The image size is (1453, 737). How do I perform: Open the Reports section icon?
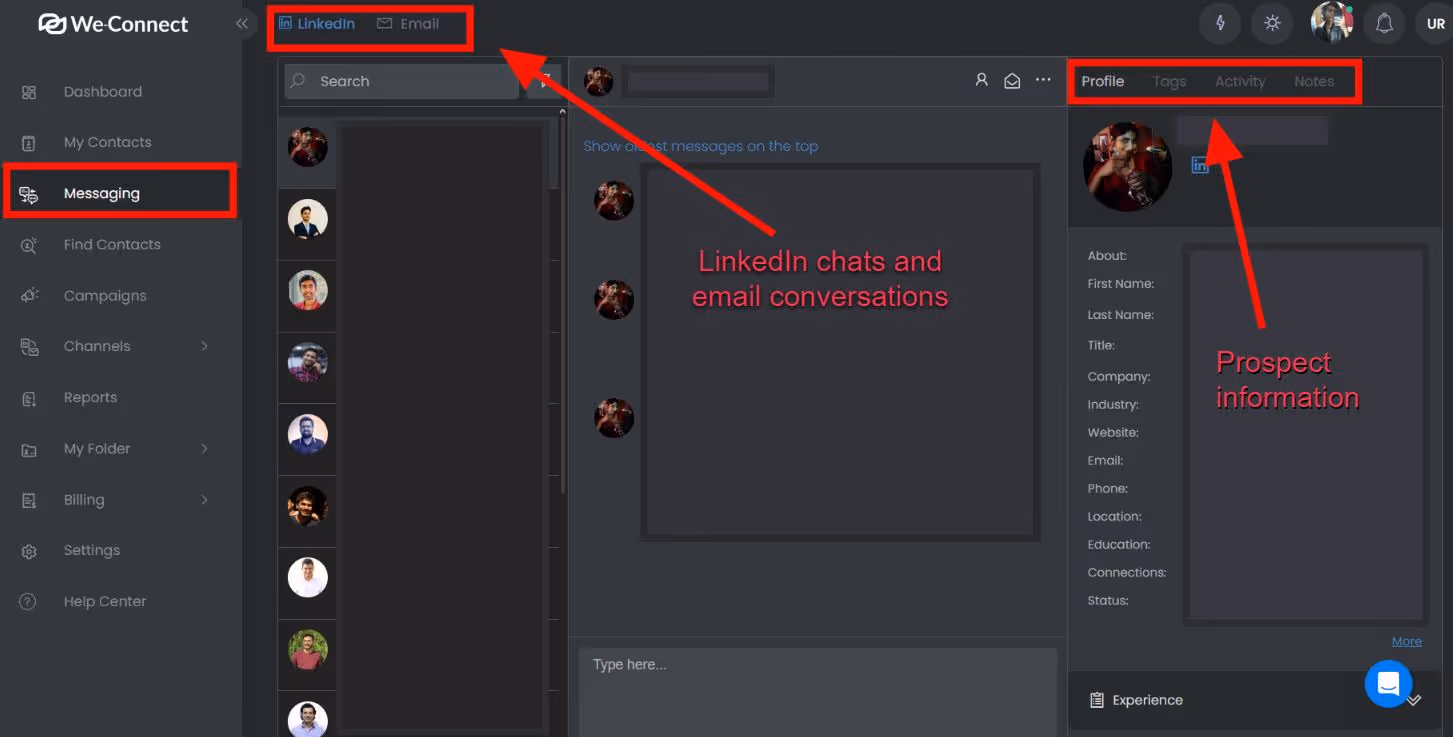[x=29, y=397]
